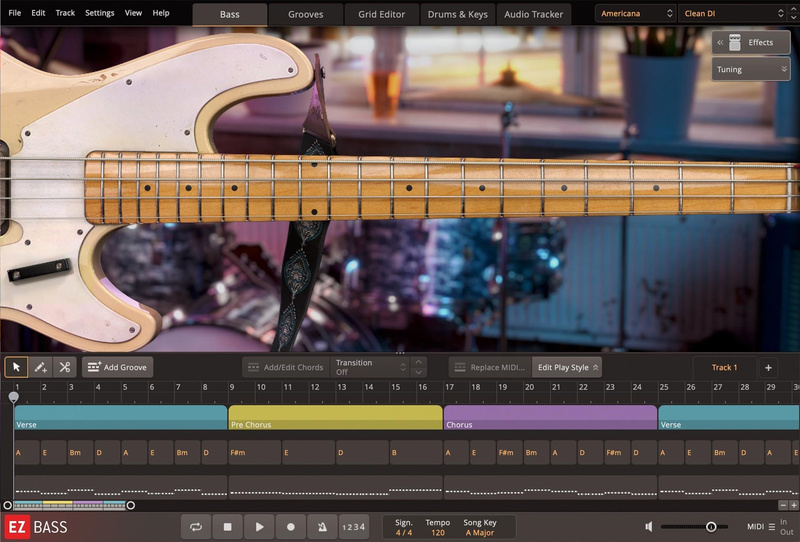The width and height of the screenshot is (800, 542).
Task: Click the song overview minimap strip
Action: point(69,505)
